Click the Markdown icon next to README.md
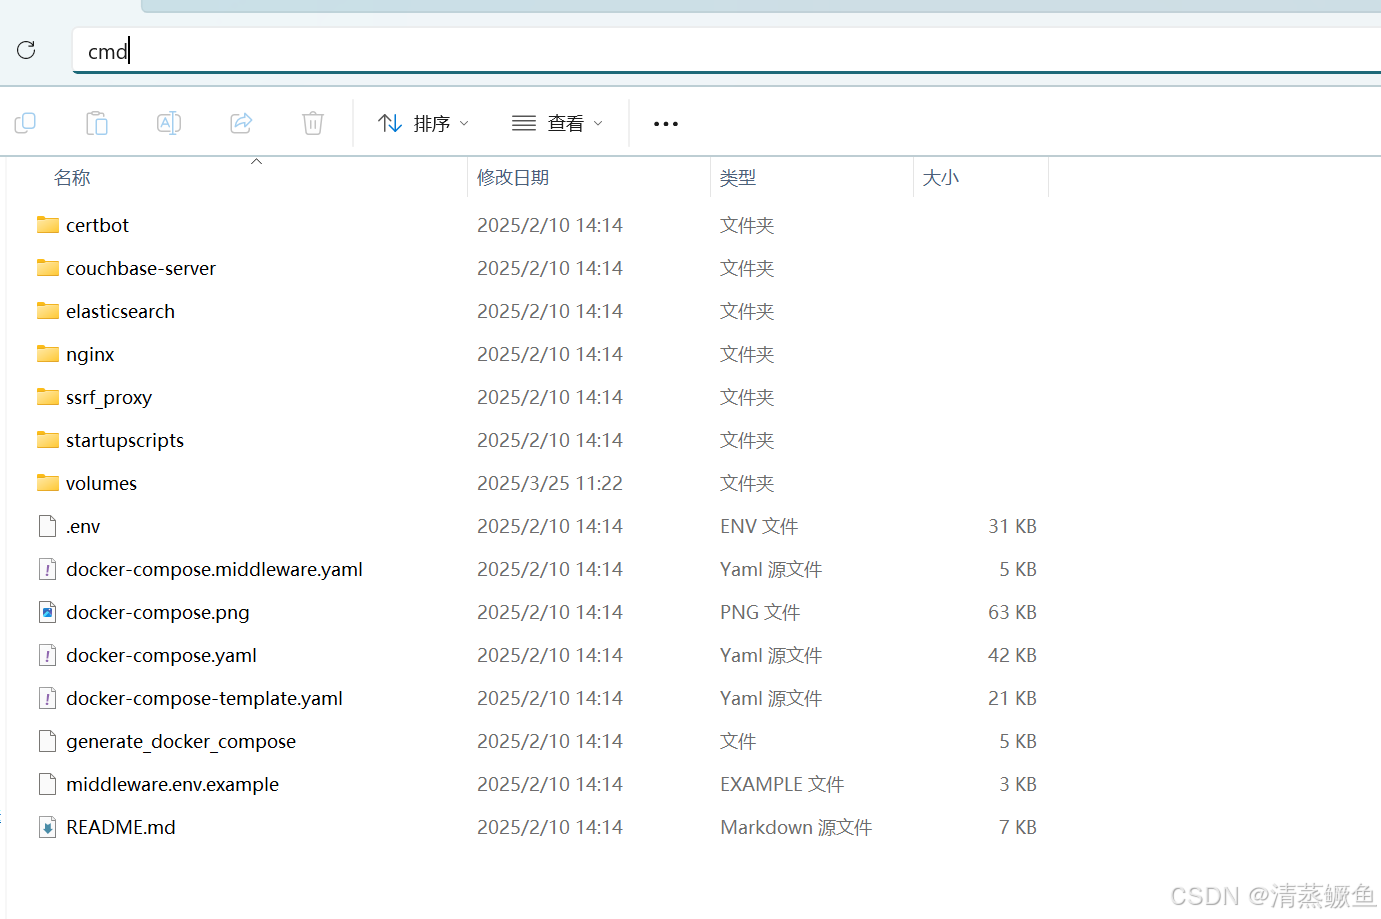Screen dimensions: 1381x919 point(47,827)
